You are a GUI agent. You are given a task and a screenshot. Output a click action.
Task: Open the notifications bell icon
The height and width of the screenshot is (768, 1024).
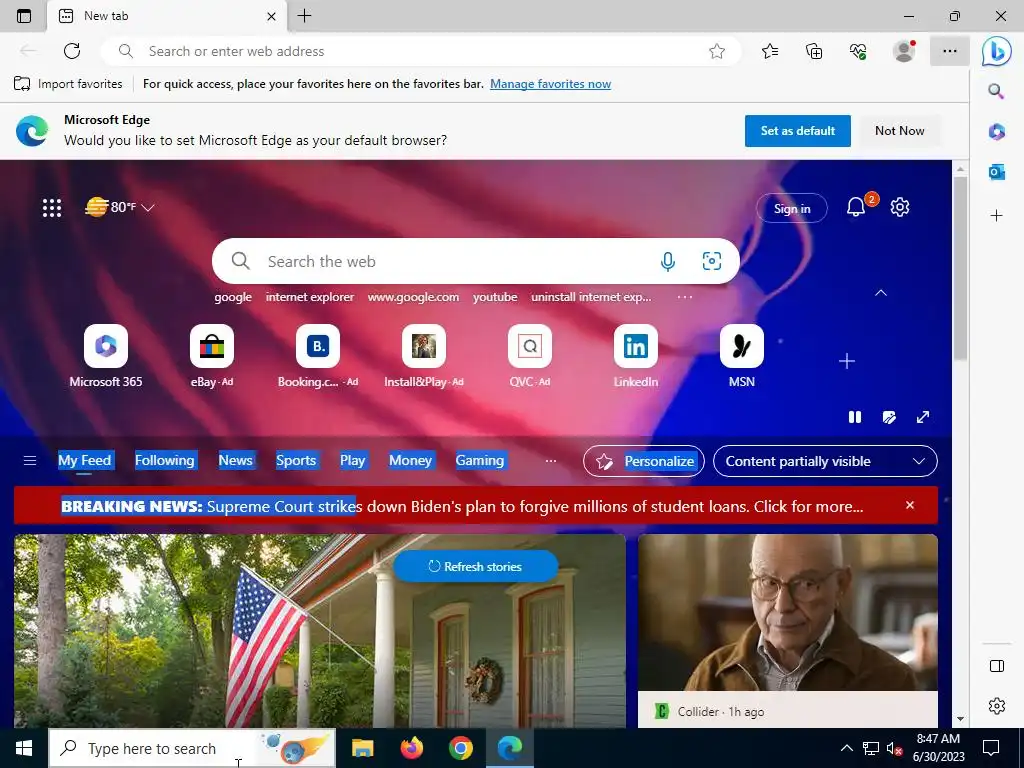(x=856, y=207)
